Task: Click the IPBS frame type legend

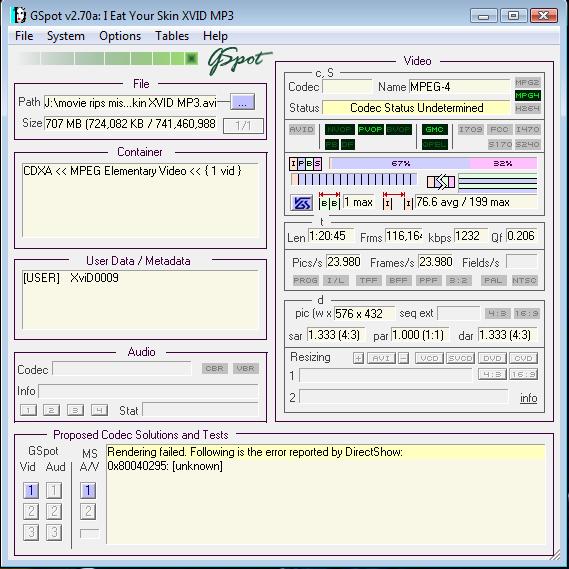Action: [306, 164]
